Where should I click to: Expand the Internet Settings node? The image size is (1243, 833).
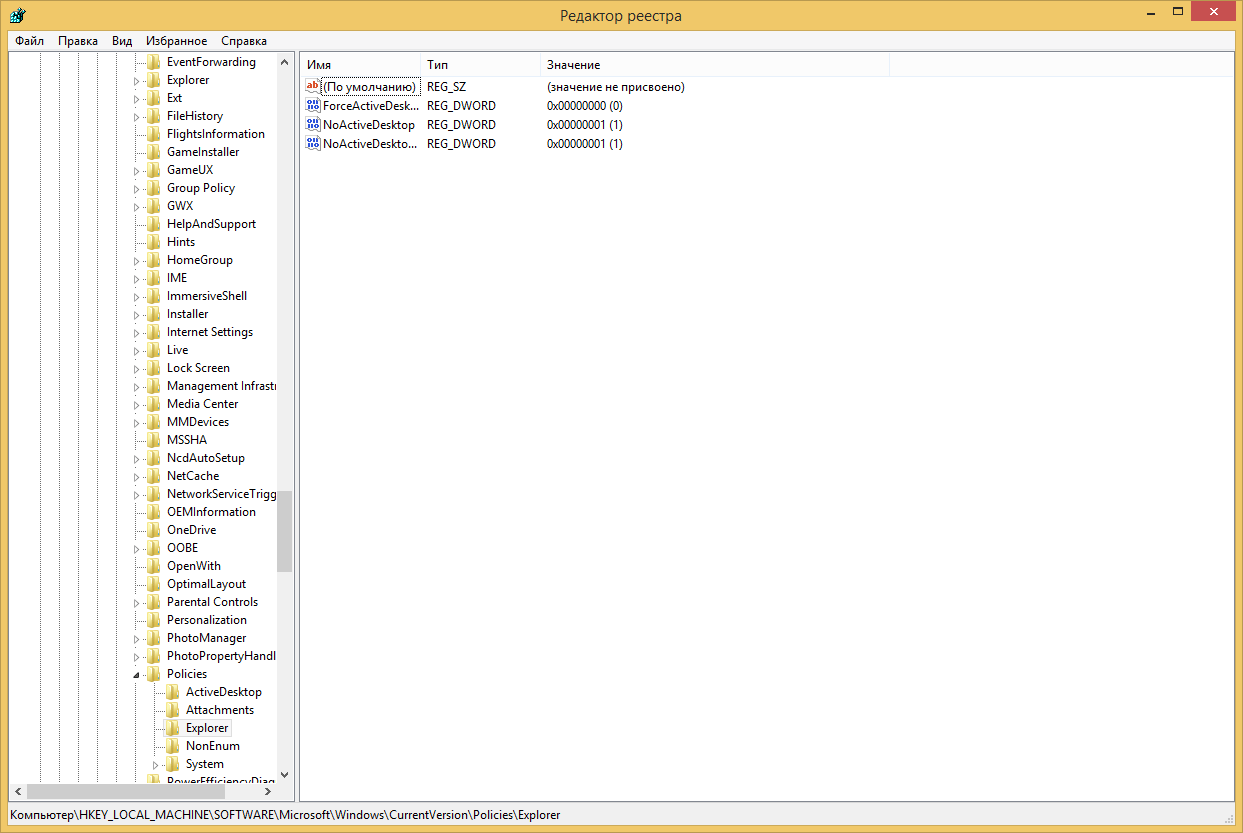tap(137, 333)
